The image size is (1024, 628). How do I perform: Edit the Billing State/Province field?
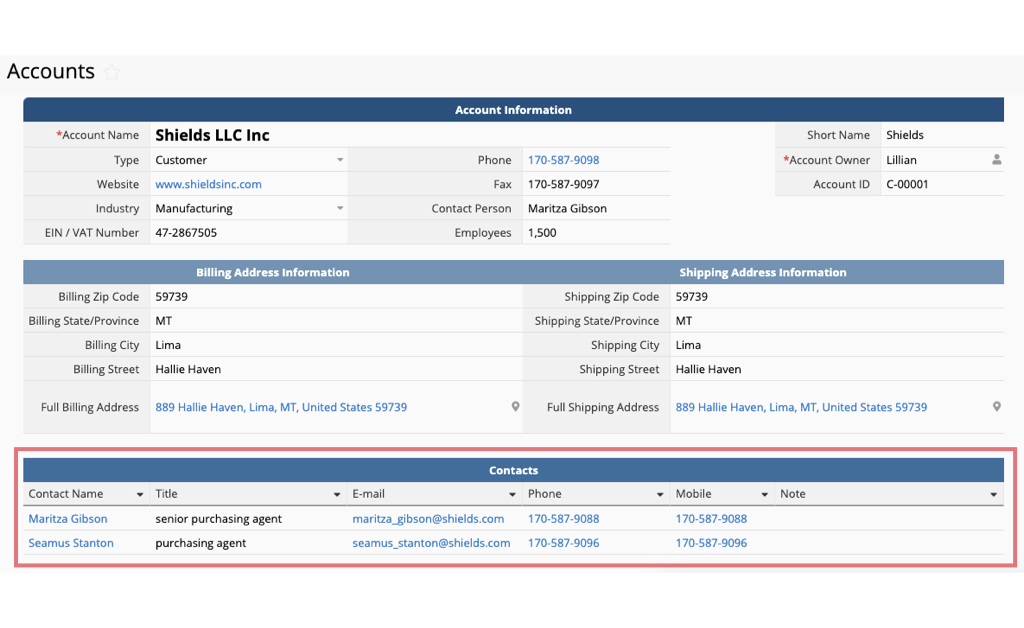click(x=336, y=321)
